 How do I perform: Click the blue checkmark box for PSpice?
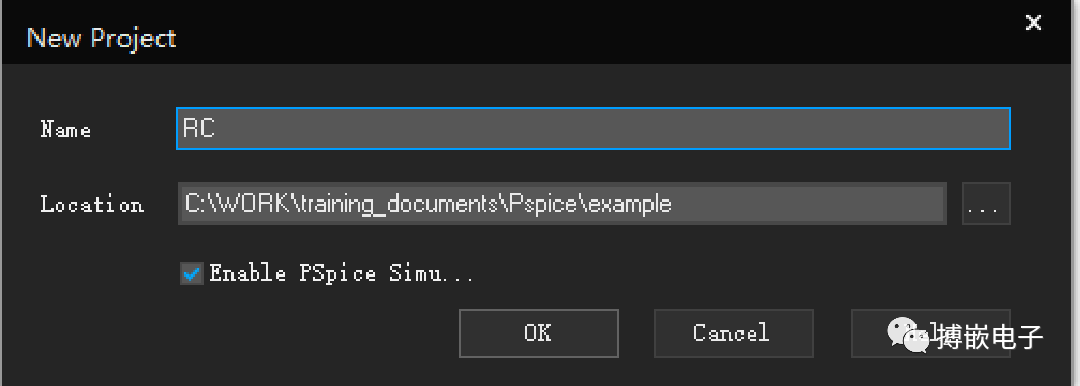[x=191, y=273]
